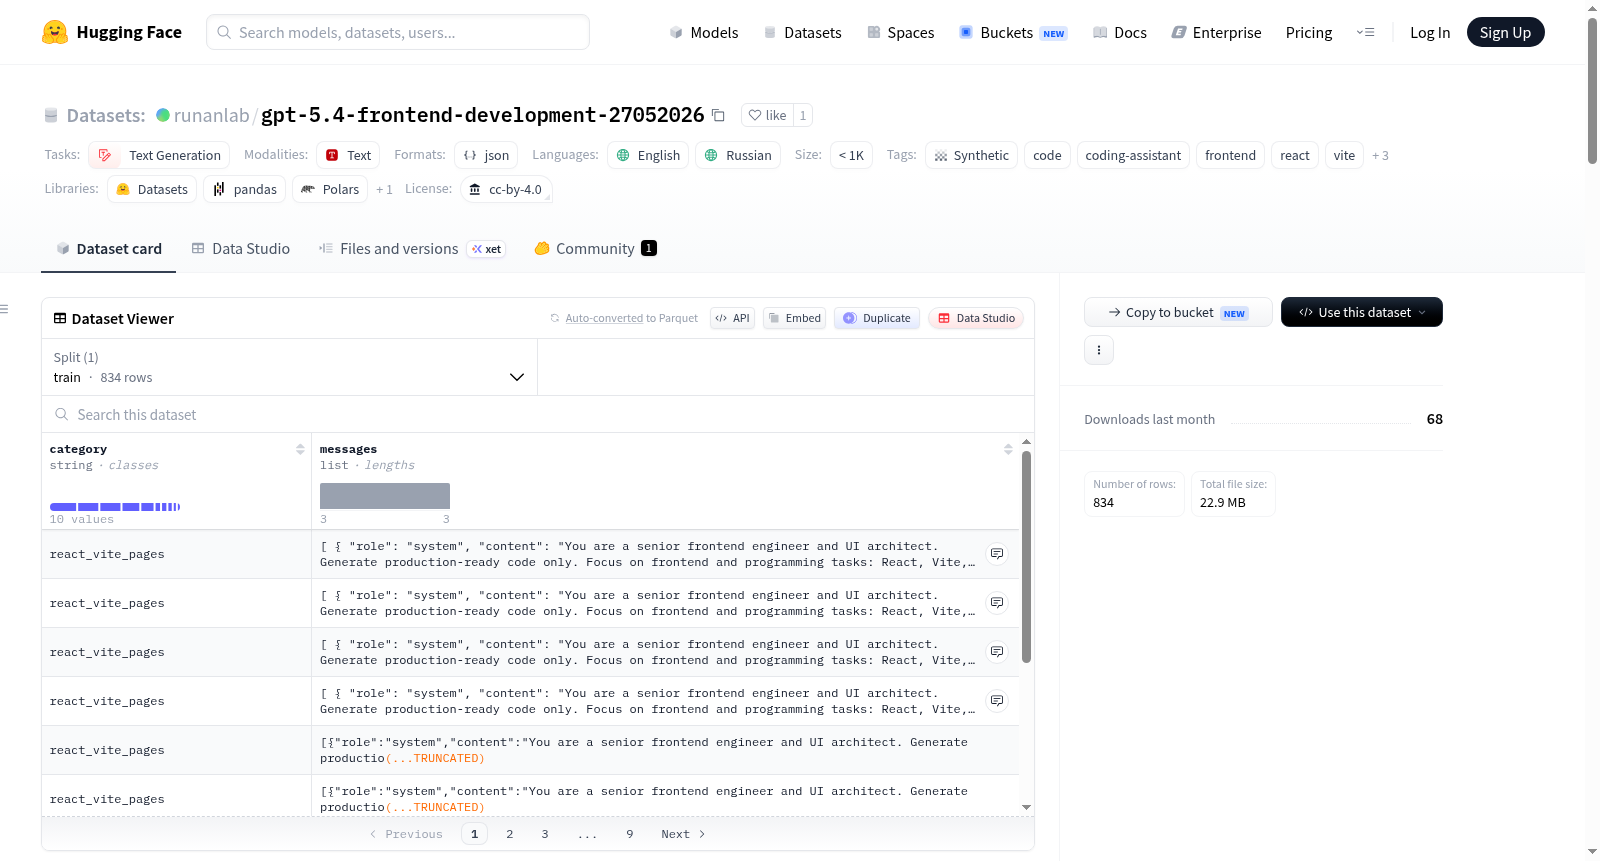Copy dataset name with the copy icon

point(718,115)
